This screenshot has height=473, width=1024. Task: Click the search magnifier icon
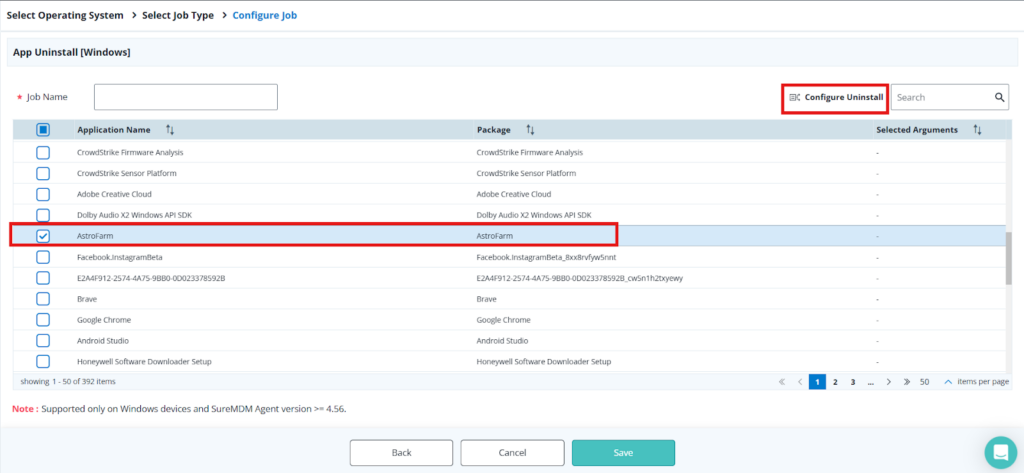999,97
